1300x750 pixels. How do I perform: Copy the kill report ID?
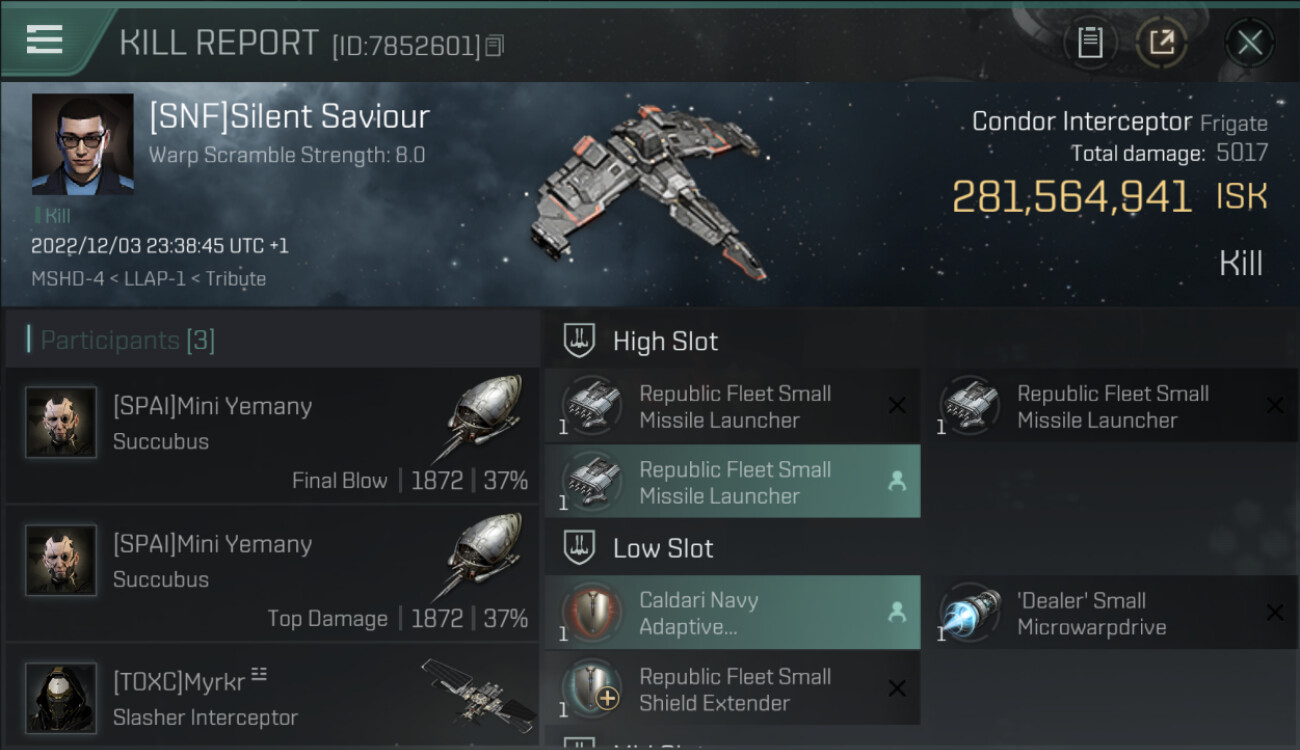pyautogui.click(x=495, y=46)
